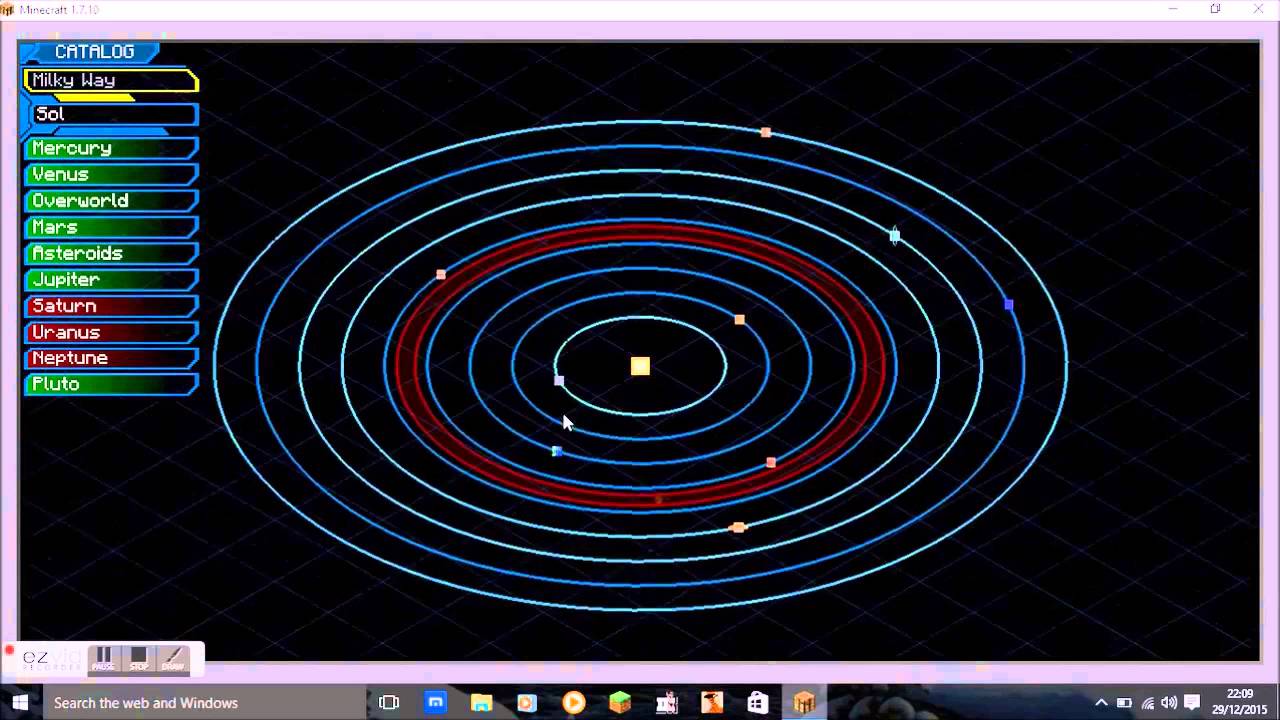Image resolution: width=1280 pixels, height=720 pixels.
Task: Select the Milky Way galaxy entry
Action: click(x=110, y=81)
